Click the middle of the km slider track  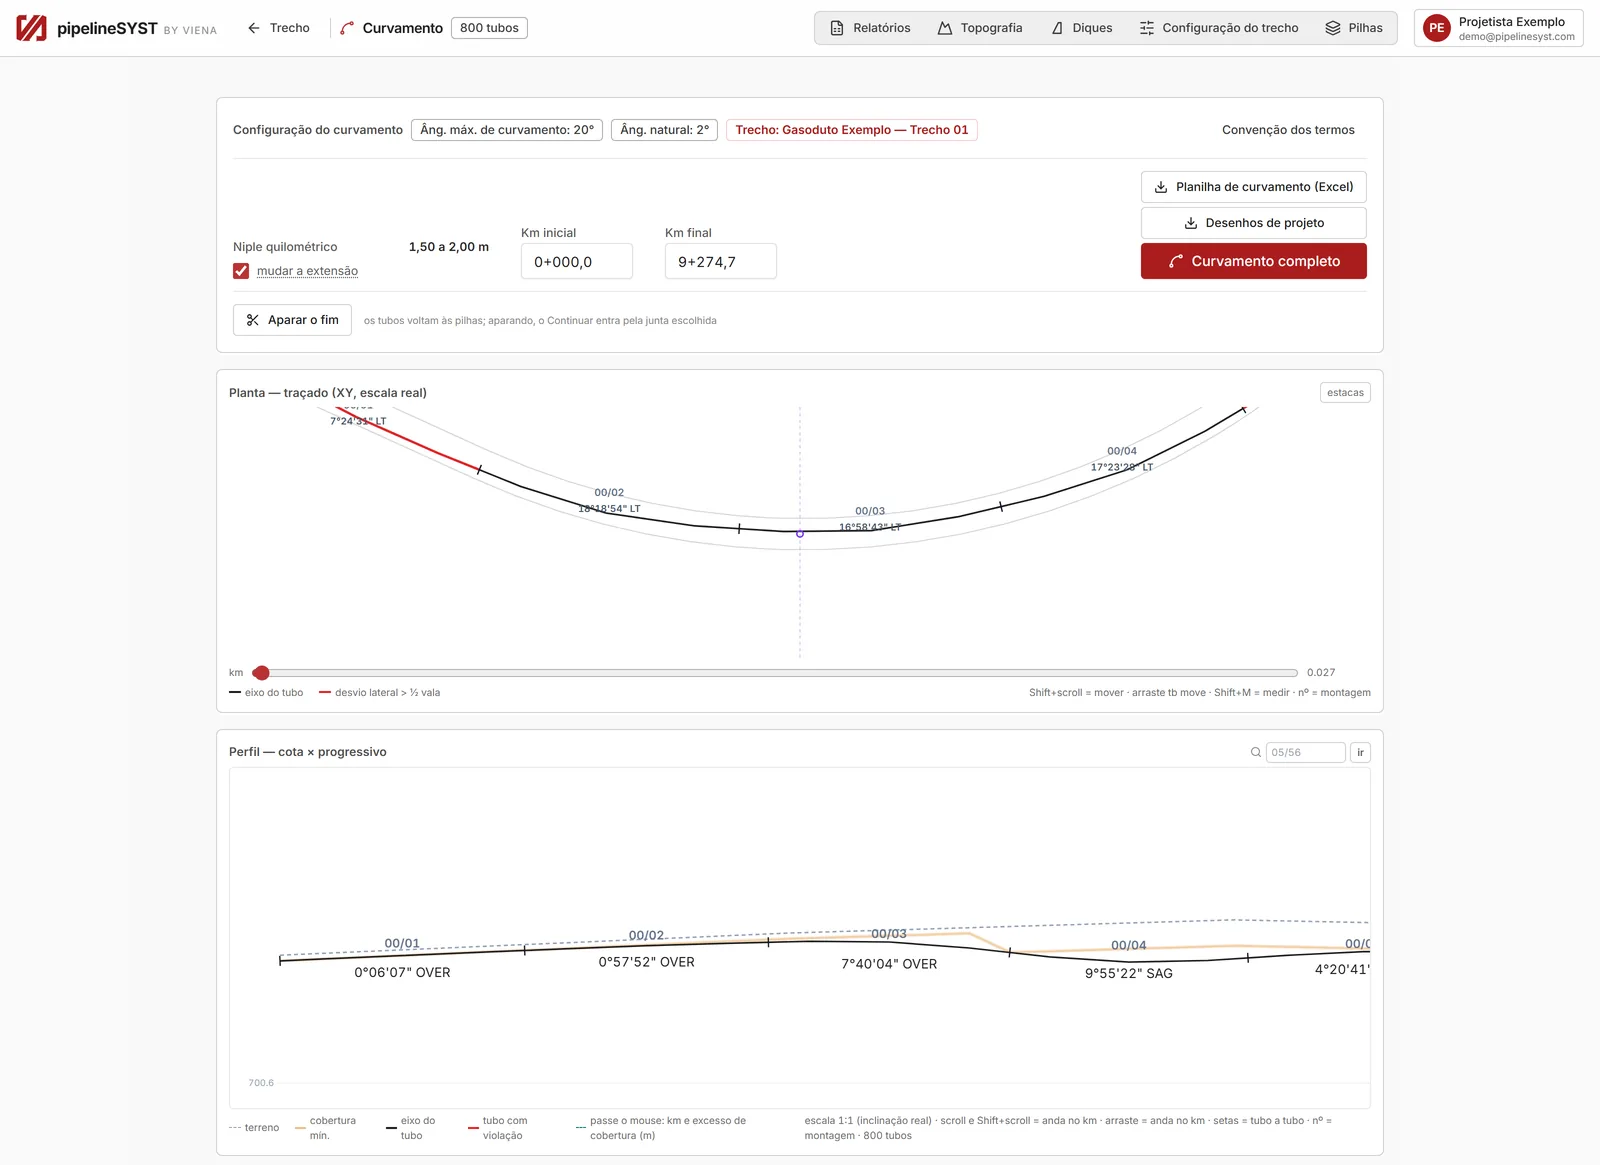tap(777, 673)
